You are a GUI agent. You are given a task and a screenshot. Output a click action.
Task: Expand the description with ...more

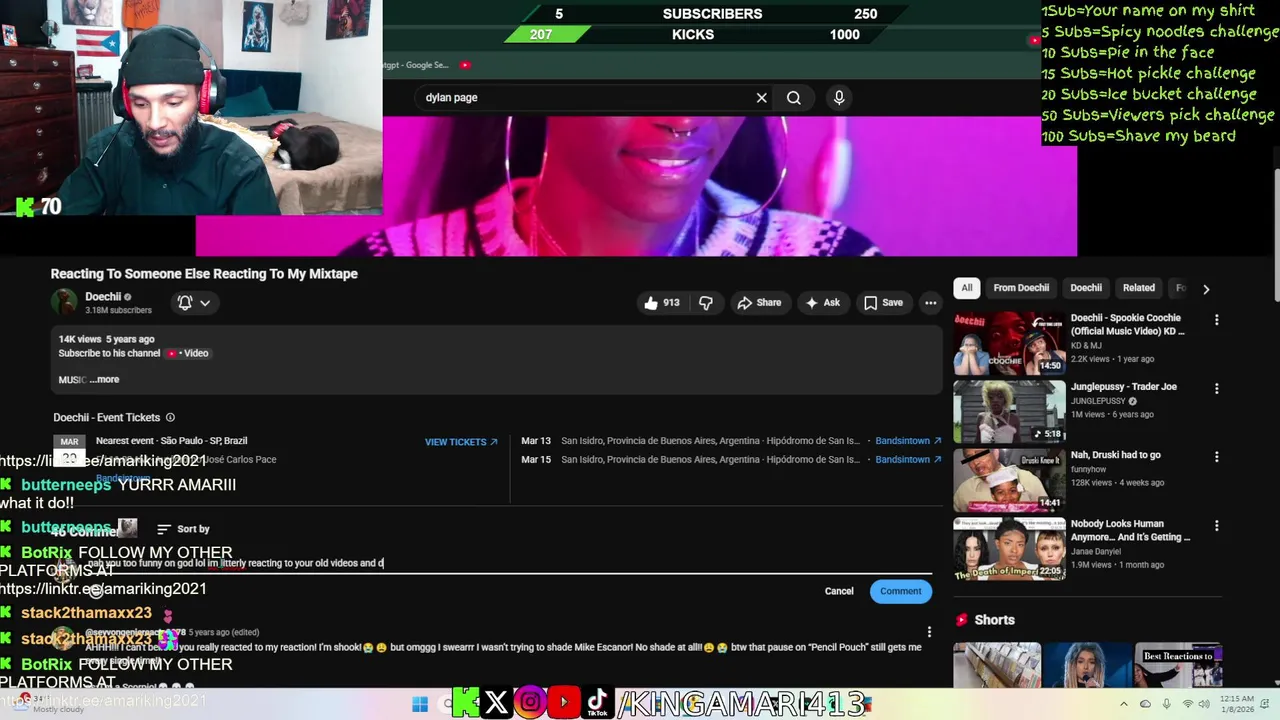coord(104,380)
